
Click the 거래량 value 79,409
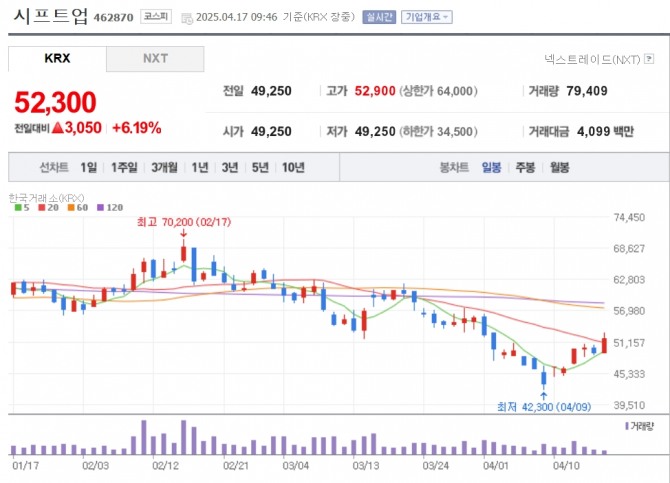587,91
